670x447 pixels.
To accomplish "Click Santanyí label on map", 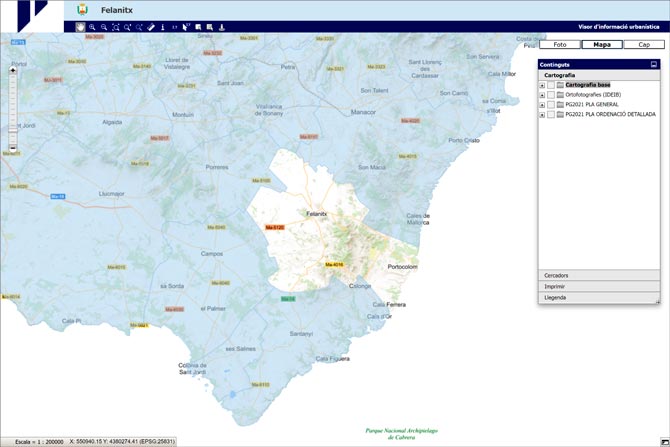I will [301, 333].
